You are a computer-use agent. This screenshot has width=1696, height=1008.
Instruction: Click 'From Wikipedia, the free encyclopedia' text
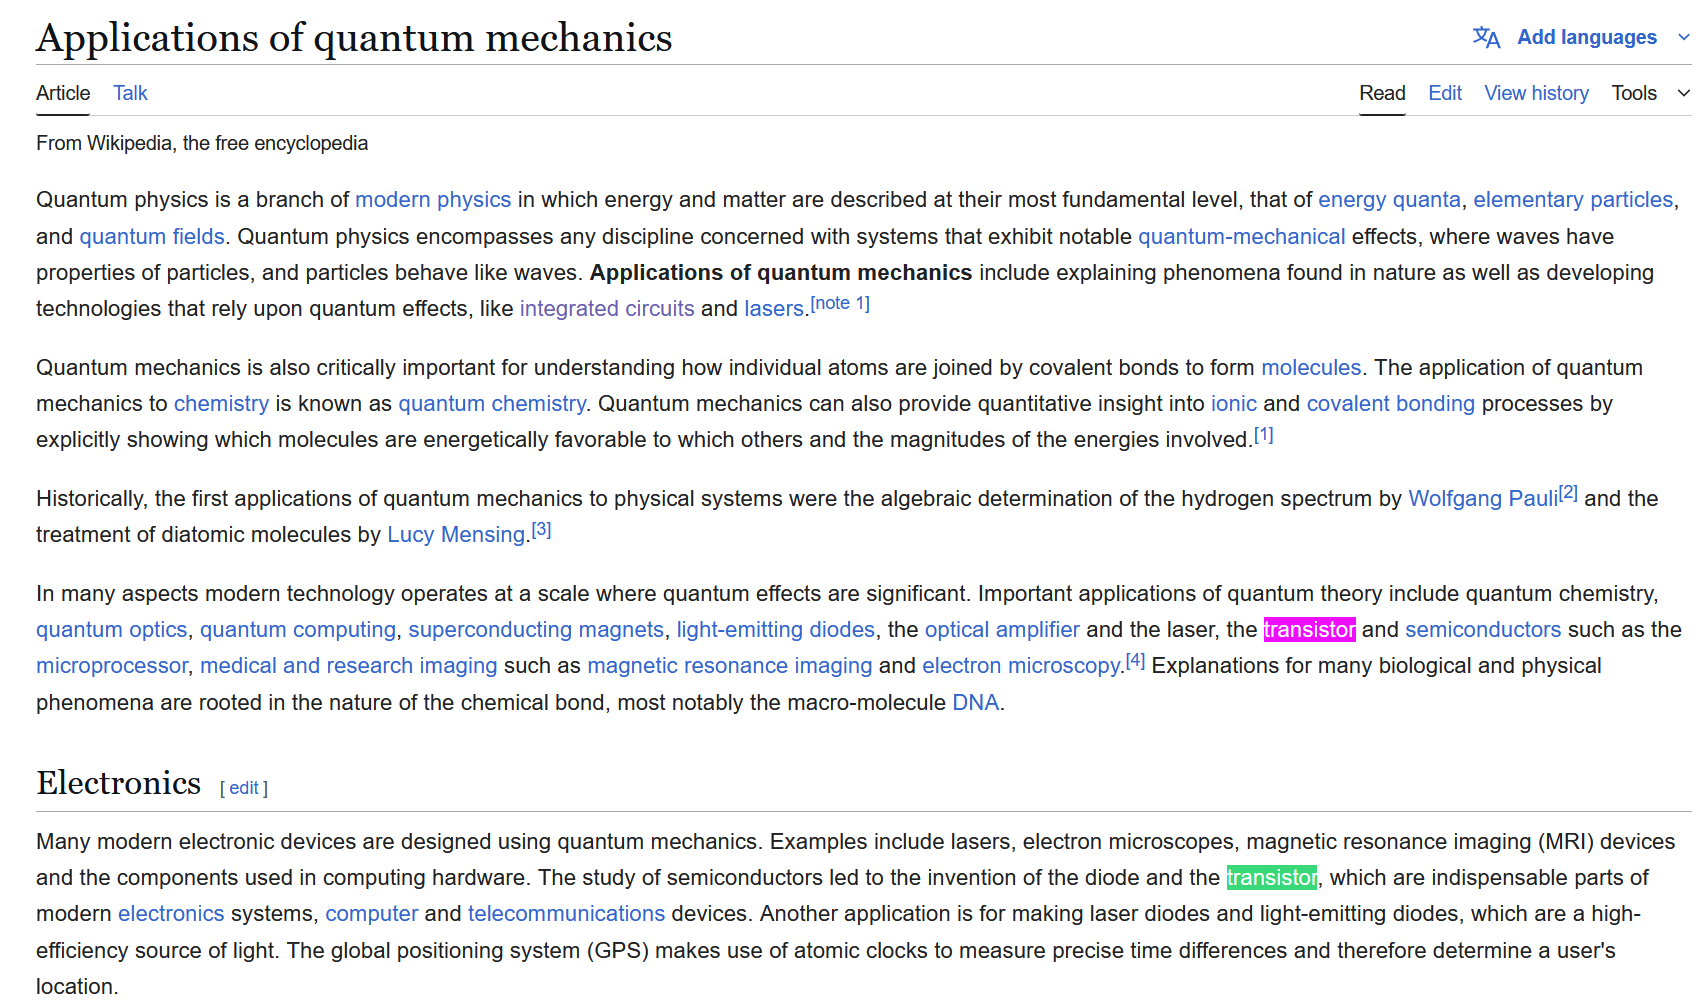pyautogui.click(x=202, y=144)
